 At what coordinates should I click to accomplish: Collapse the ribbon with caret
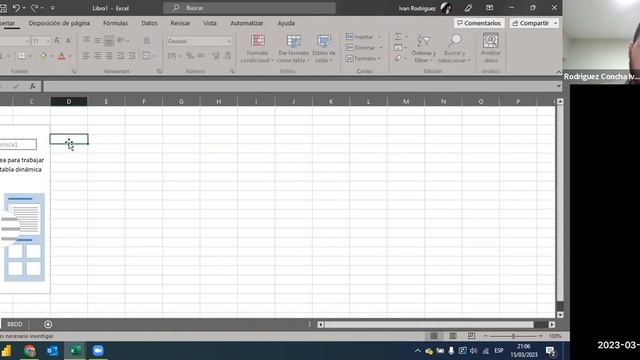[559, 72]
